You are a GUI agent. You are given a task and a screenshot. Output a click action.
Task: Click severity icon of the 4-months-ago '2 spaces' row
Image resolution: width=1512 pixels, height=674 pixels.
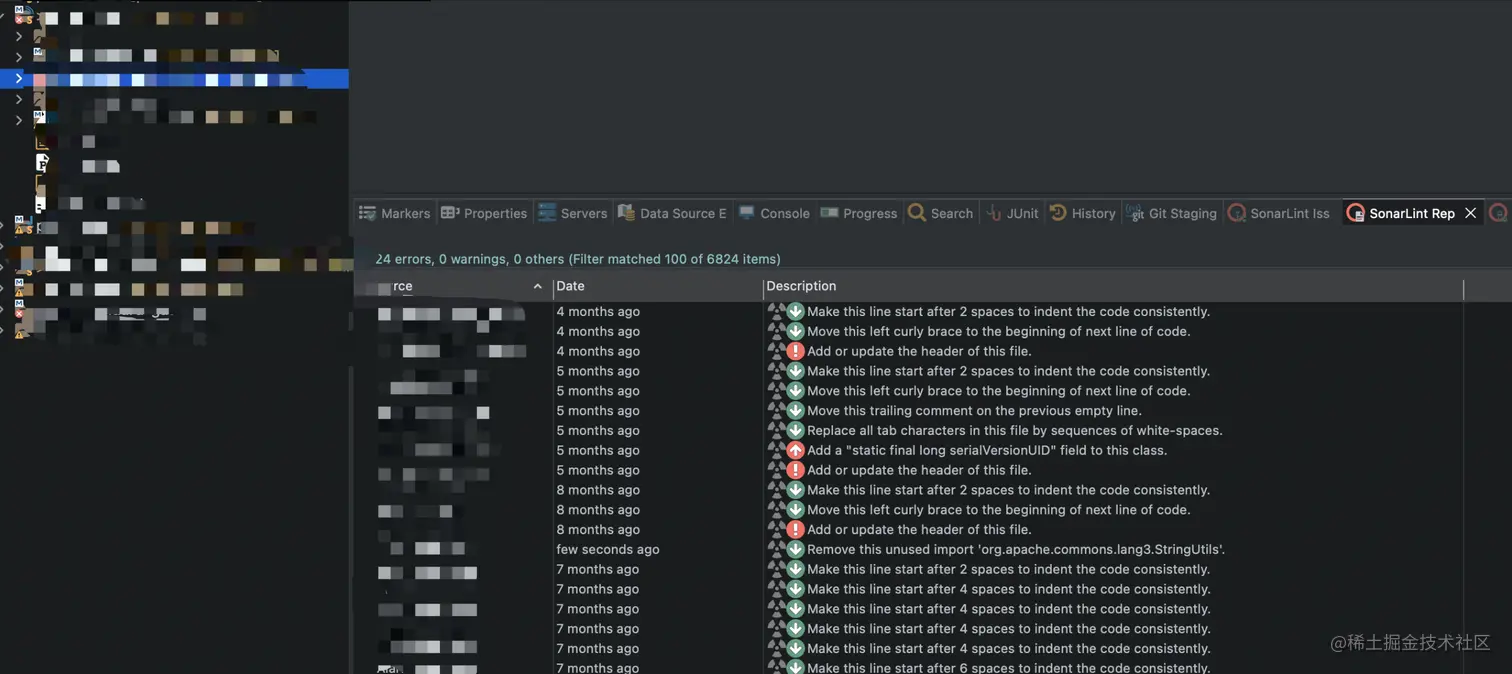click(x=795, y=311)
